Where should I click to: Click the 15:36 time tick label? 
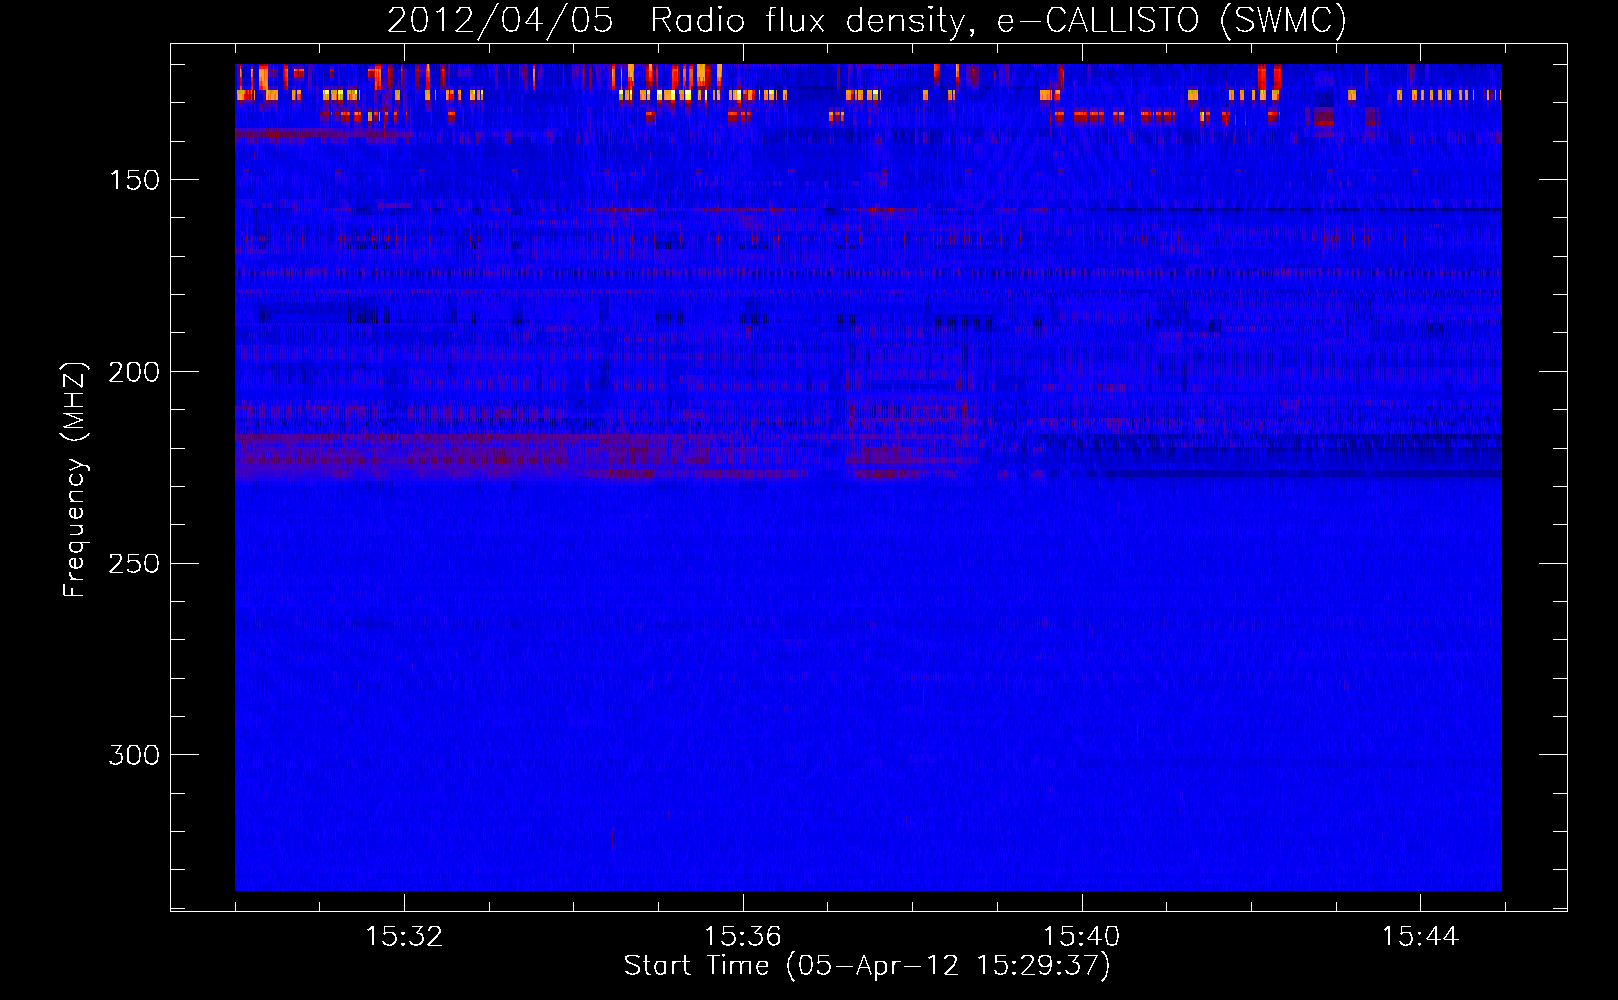742,937
